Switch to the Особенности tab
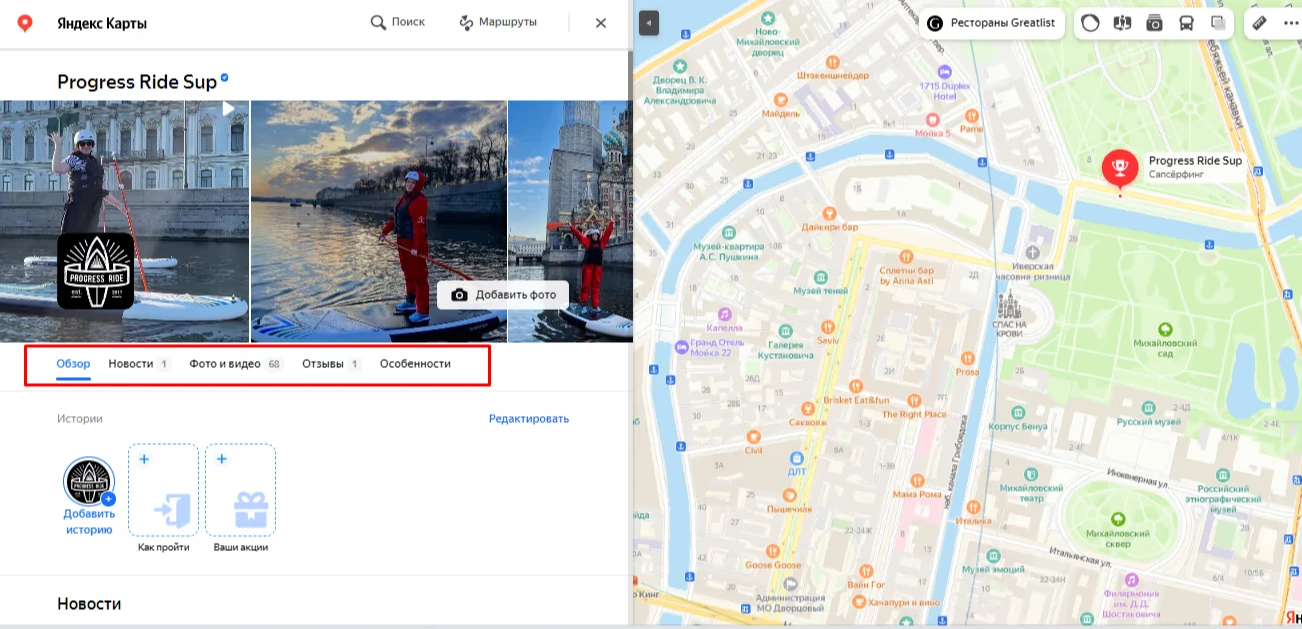The height and width of the screenshot is (629, 1302). [x=415, y=364]
